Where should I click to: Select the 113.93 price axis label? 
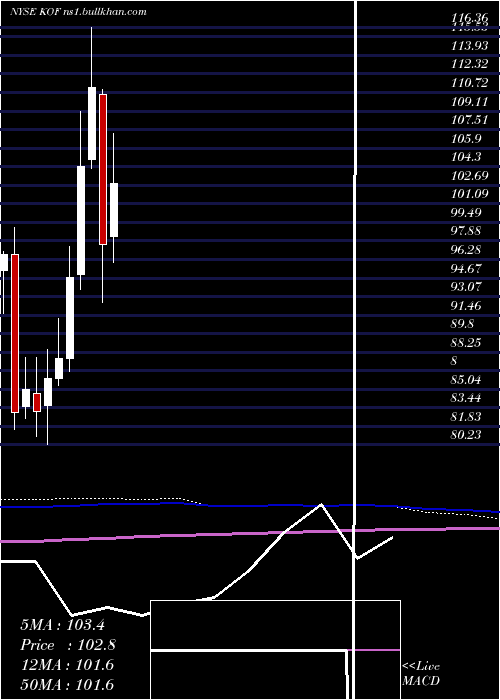469,46
